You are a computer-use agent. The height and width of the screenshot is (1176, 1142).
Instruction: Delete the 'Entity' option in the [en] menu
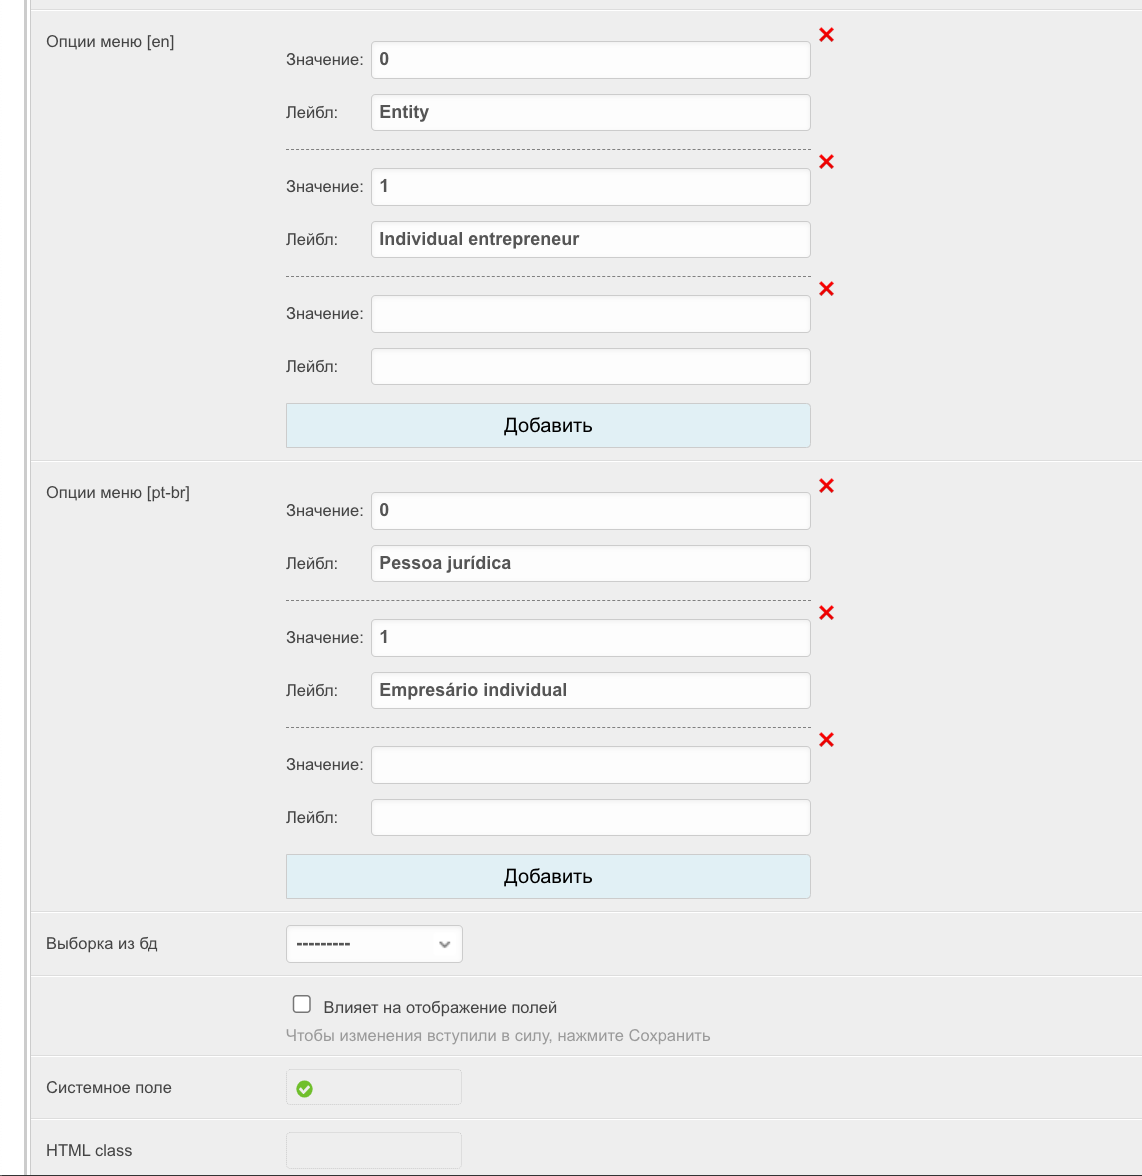click(826, 35)
